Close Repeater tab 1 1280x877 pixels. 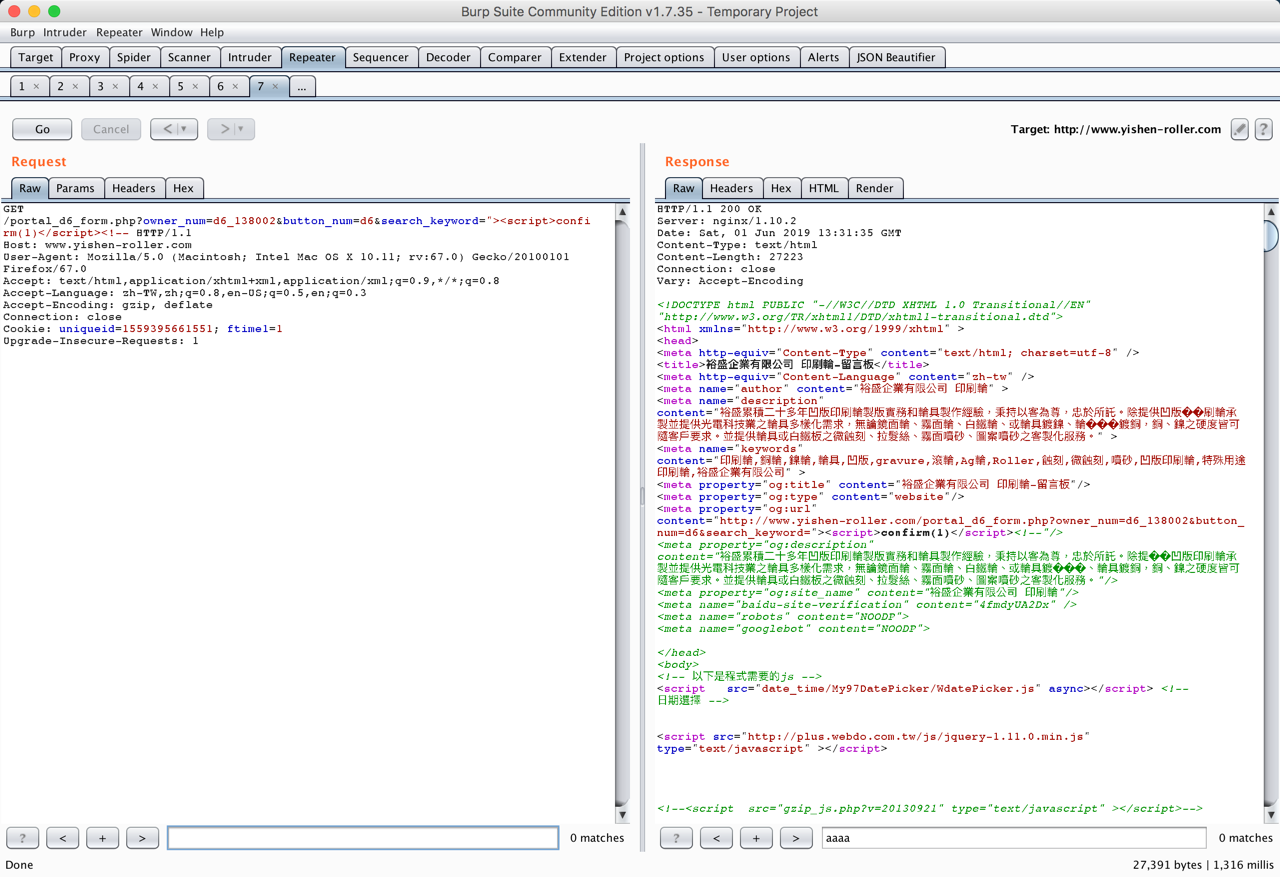pos(37,87)
